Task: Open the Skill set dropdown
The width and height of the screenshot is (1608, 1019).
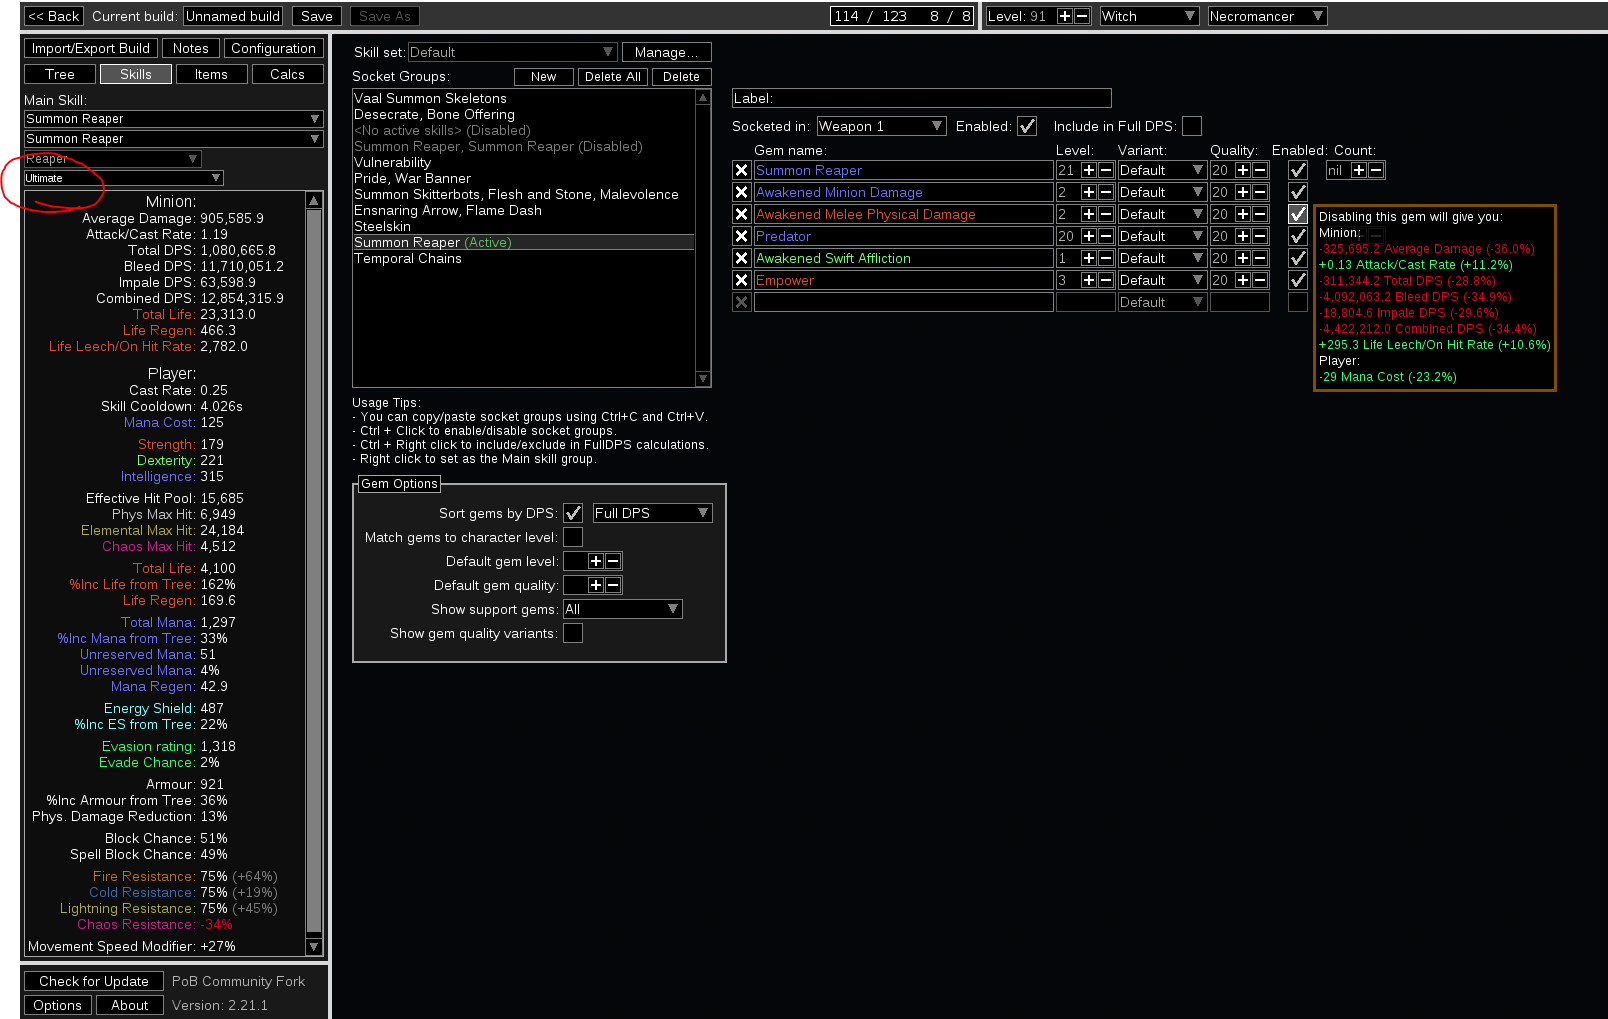Action: coord(512,52)
